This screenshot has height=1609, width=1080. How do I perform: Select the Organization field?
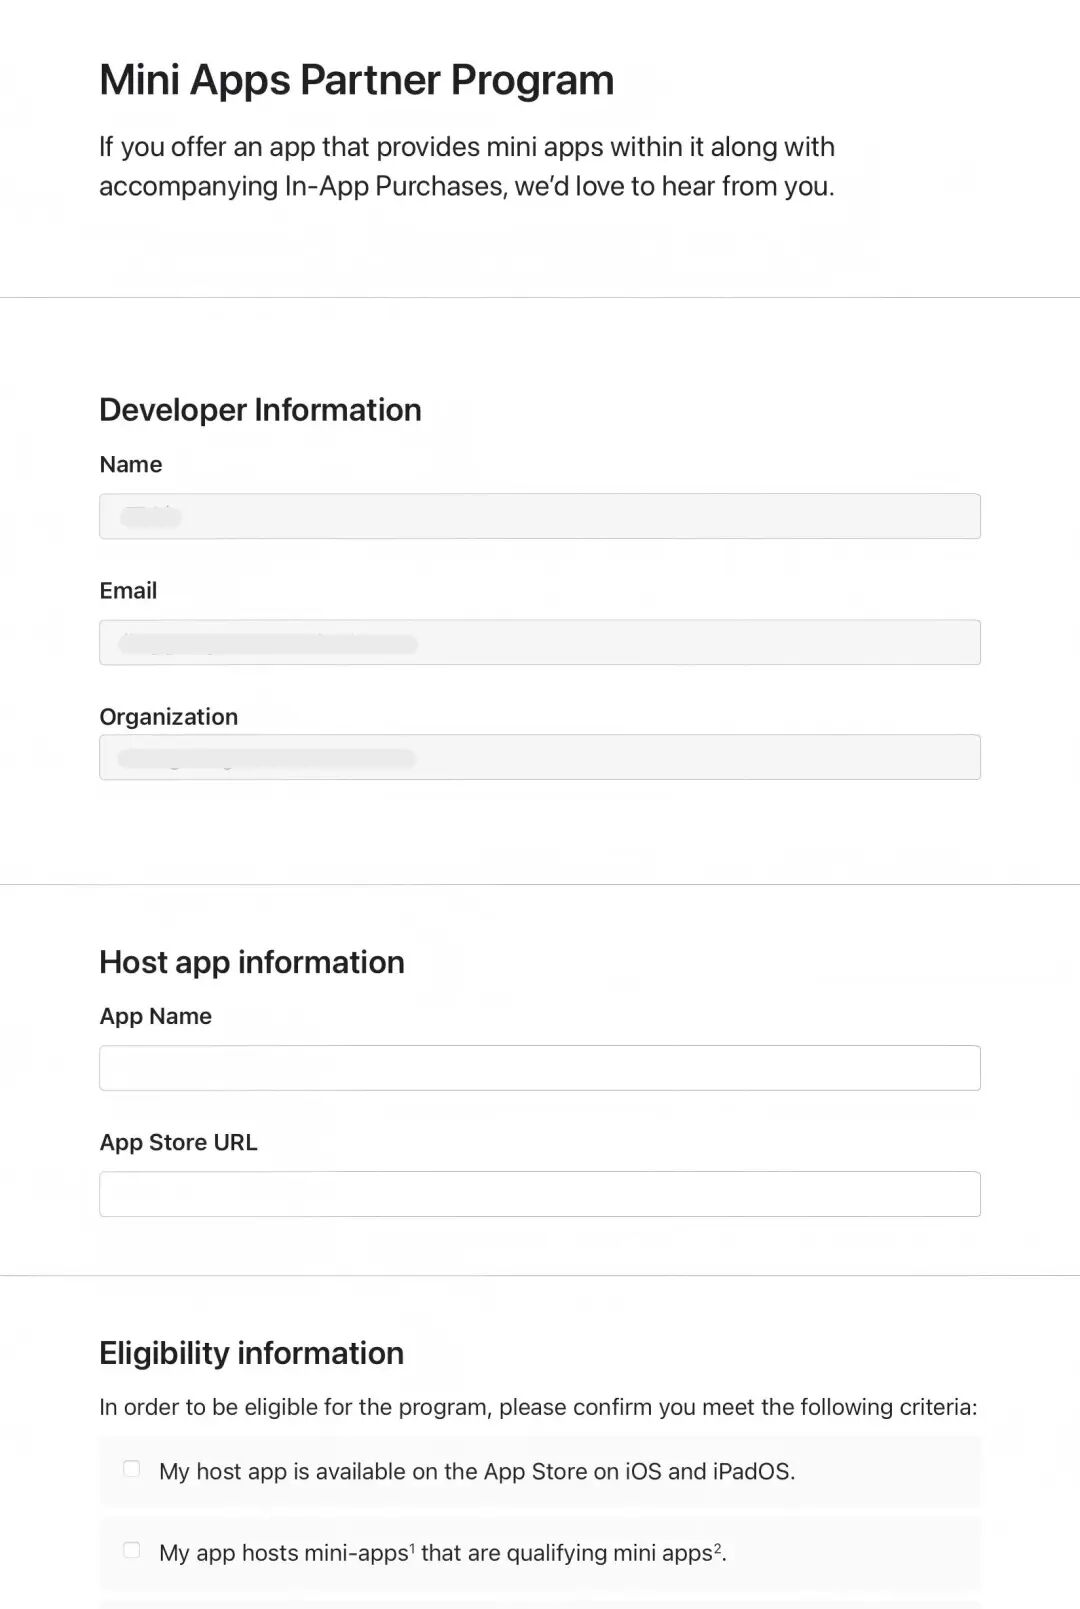[539, 757]
